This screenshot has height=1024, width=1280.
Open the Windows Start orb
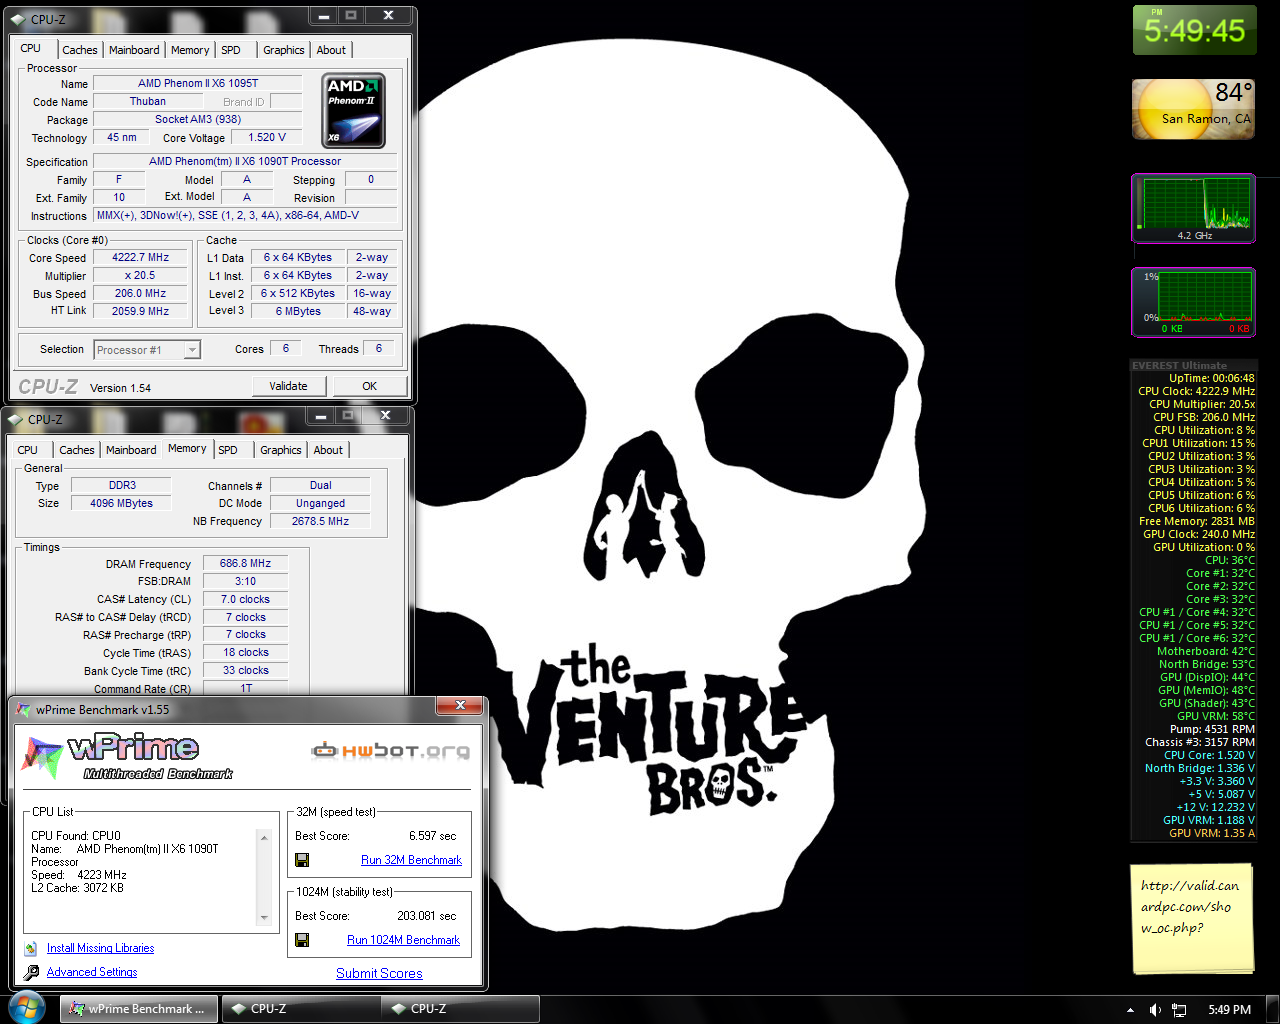point(26,1008)
